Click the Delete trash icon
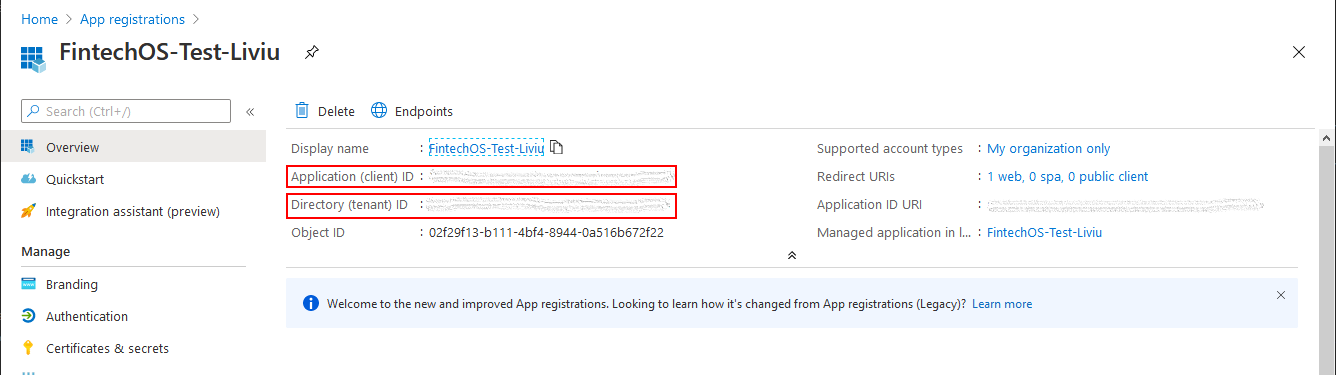The image size is (1336, 375). coord(302,111)
